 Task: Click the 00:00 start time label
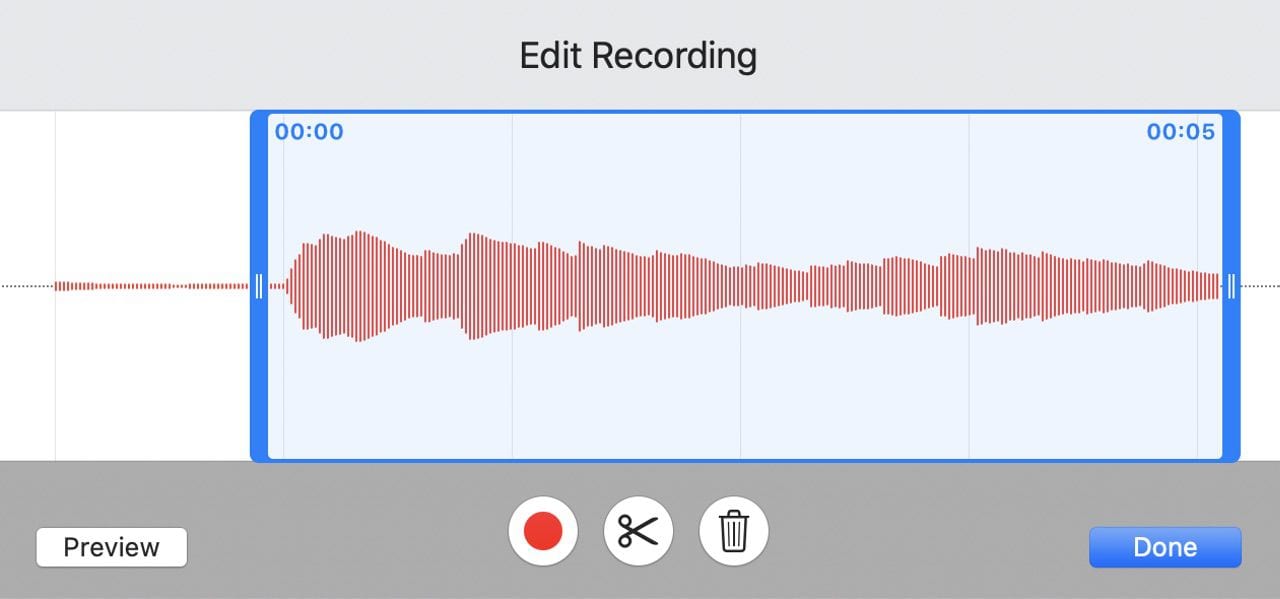tap(309, 132)
